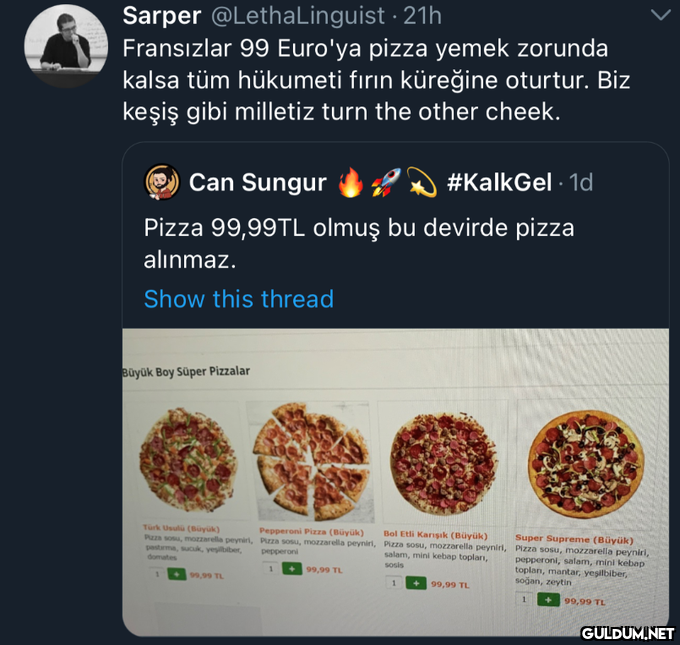Open the tweet options chevron menu

(x=660, y=15)
